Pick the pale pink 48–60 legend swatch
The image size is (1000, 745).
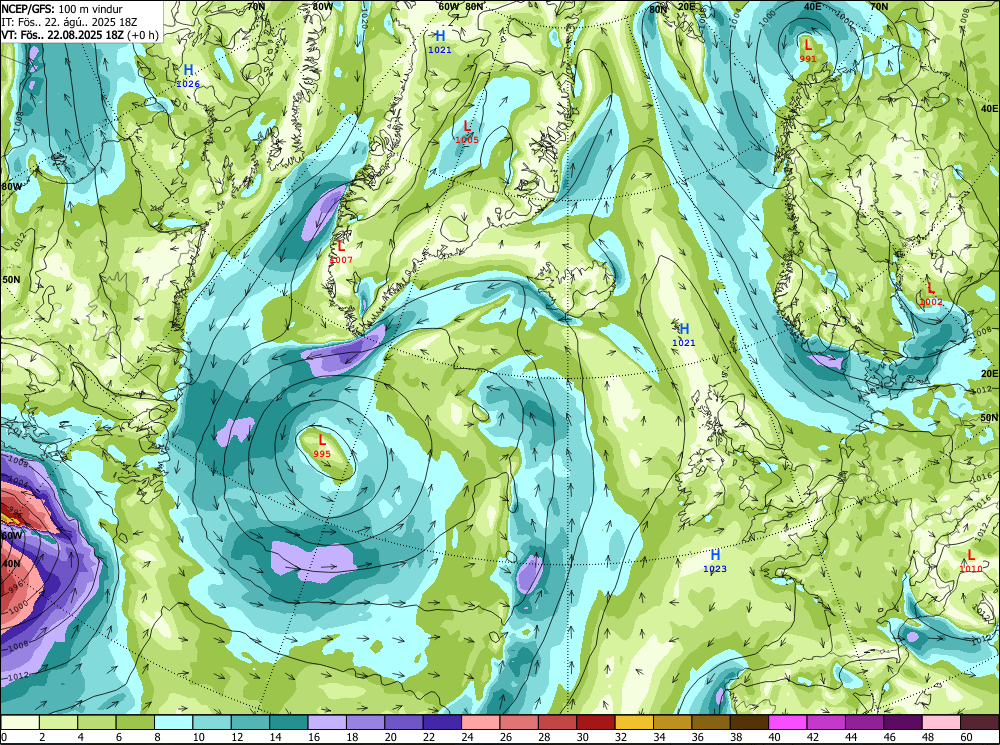point(941,722)
